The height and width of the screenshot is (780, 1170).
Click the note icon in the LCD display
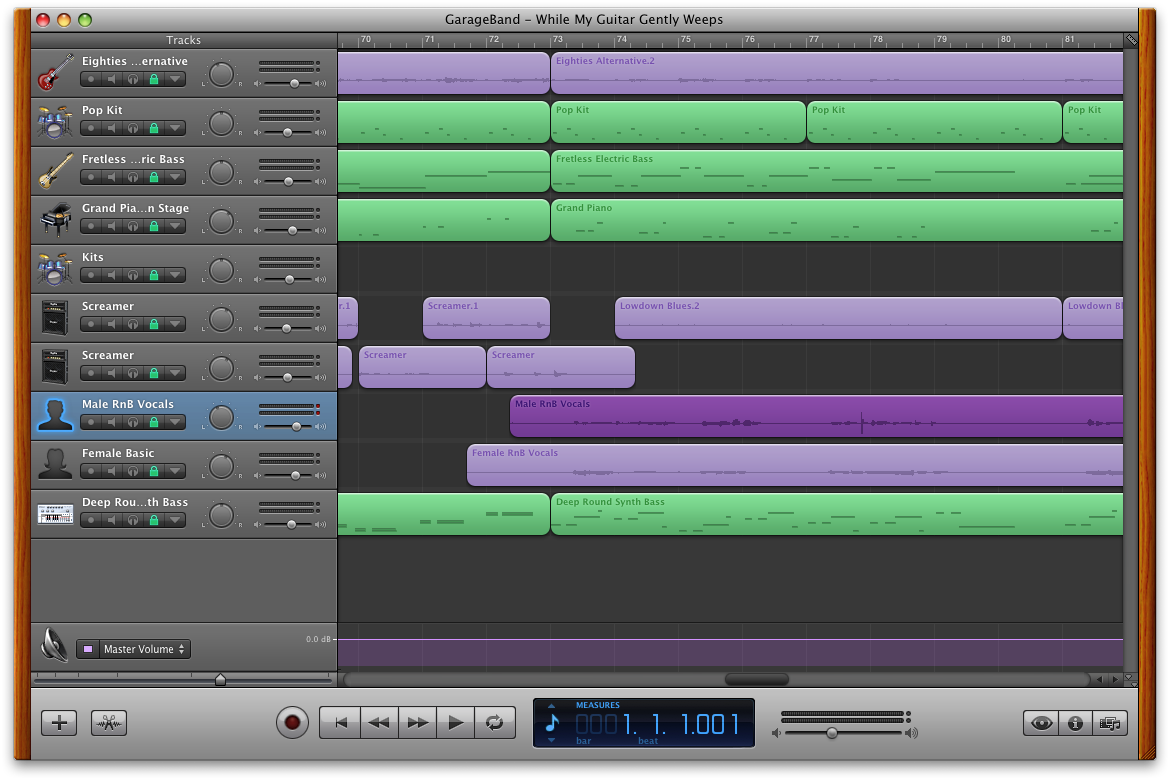552,723
